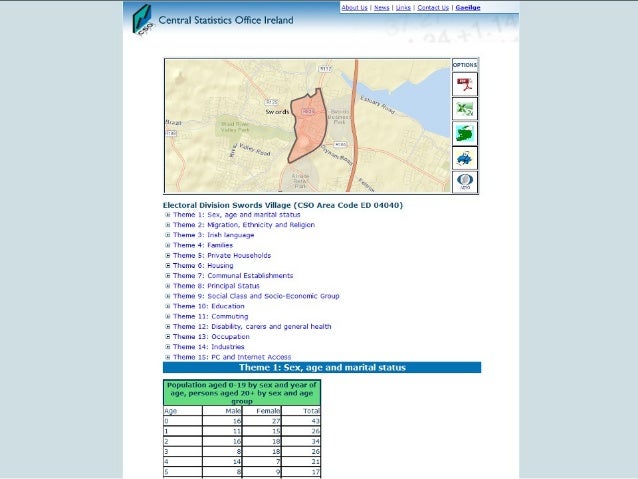Screen dimensions: 638x479
Task: Open the News link
Action: [x=382, y=7]
